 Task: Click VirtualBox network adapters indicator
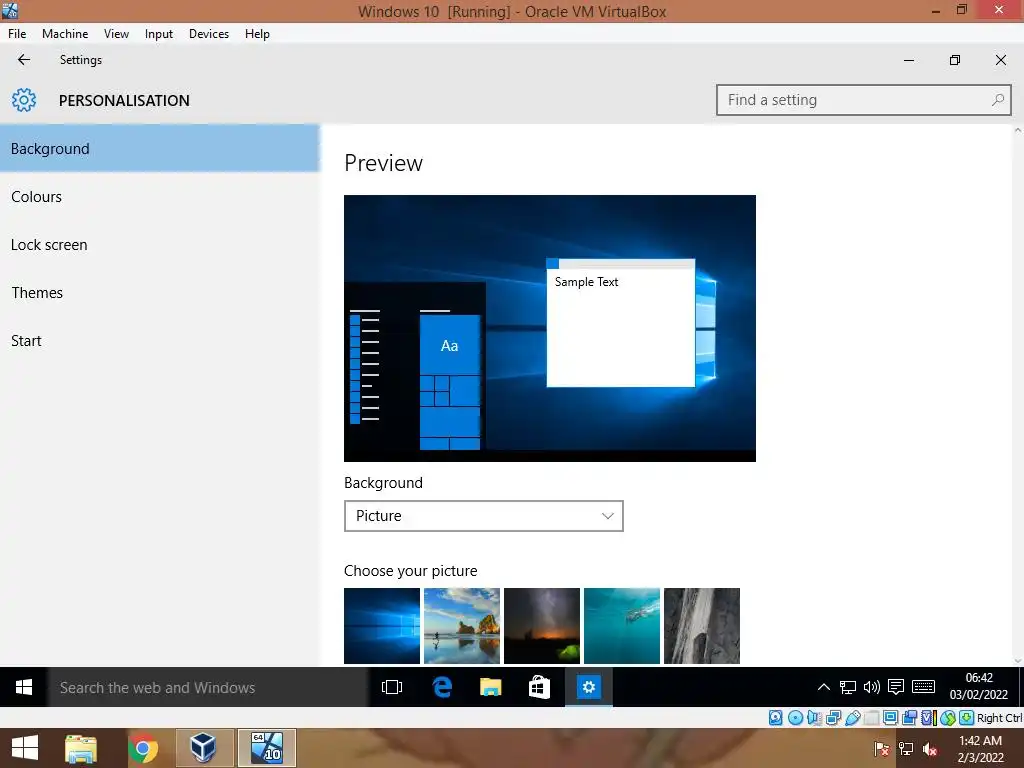click(x=833, y=718)
